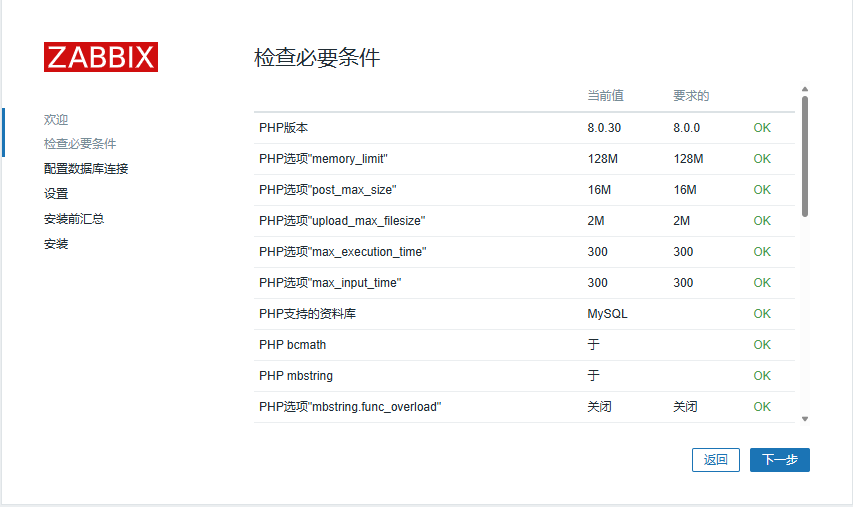Click the requirements list scrollbar thumb
The width and height of the screenshot is (853, 507).
point(804,155)
